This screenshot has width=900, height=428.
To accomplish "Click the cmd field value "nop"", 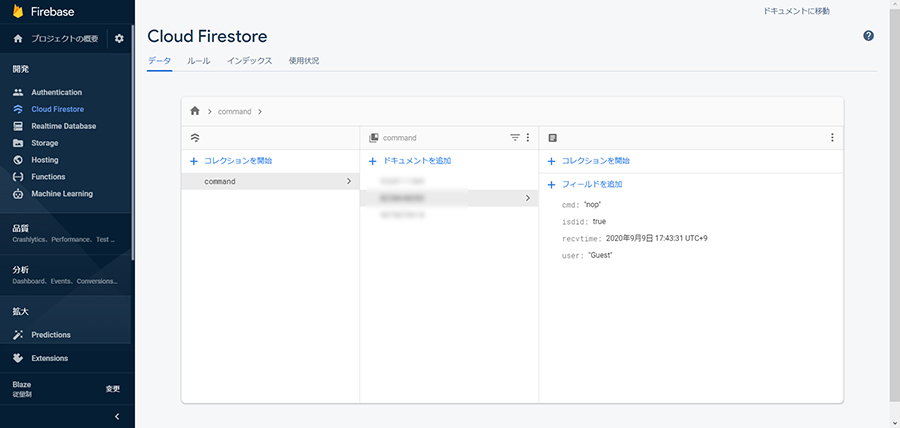I will [592, 204].
